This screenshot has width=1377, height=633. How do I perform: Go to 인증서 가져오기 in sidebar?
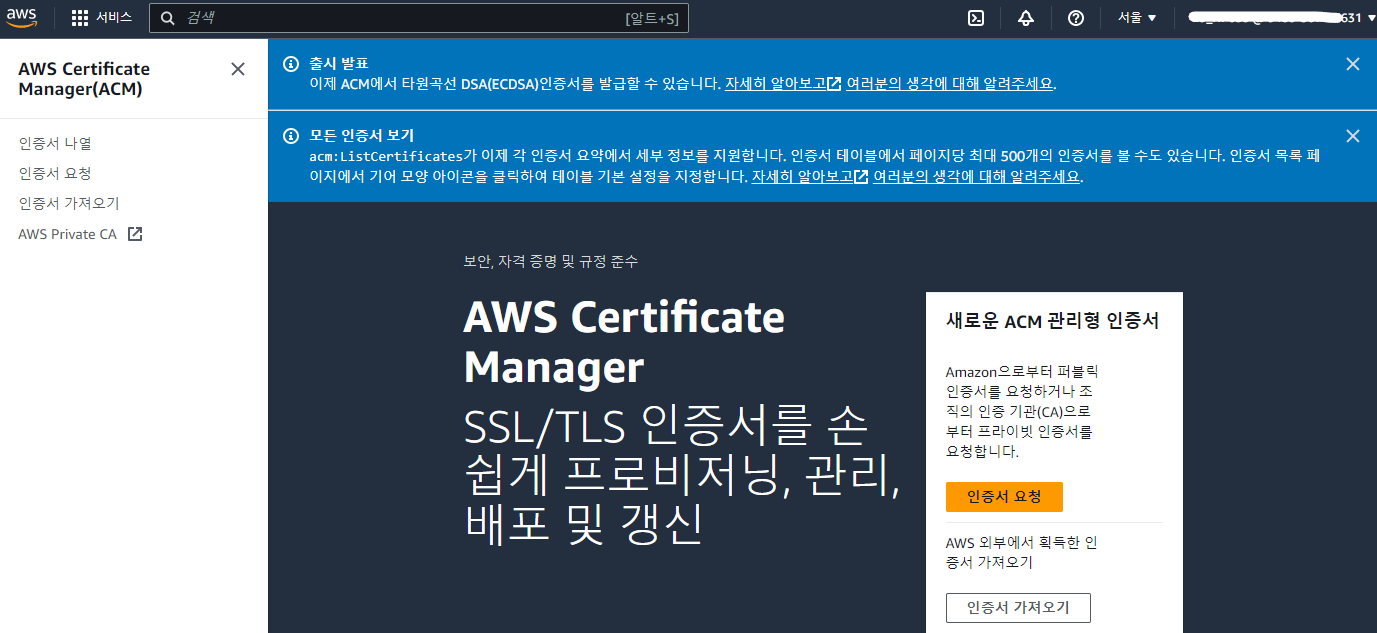point(69,203)
